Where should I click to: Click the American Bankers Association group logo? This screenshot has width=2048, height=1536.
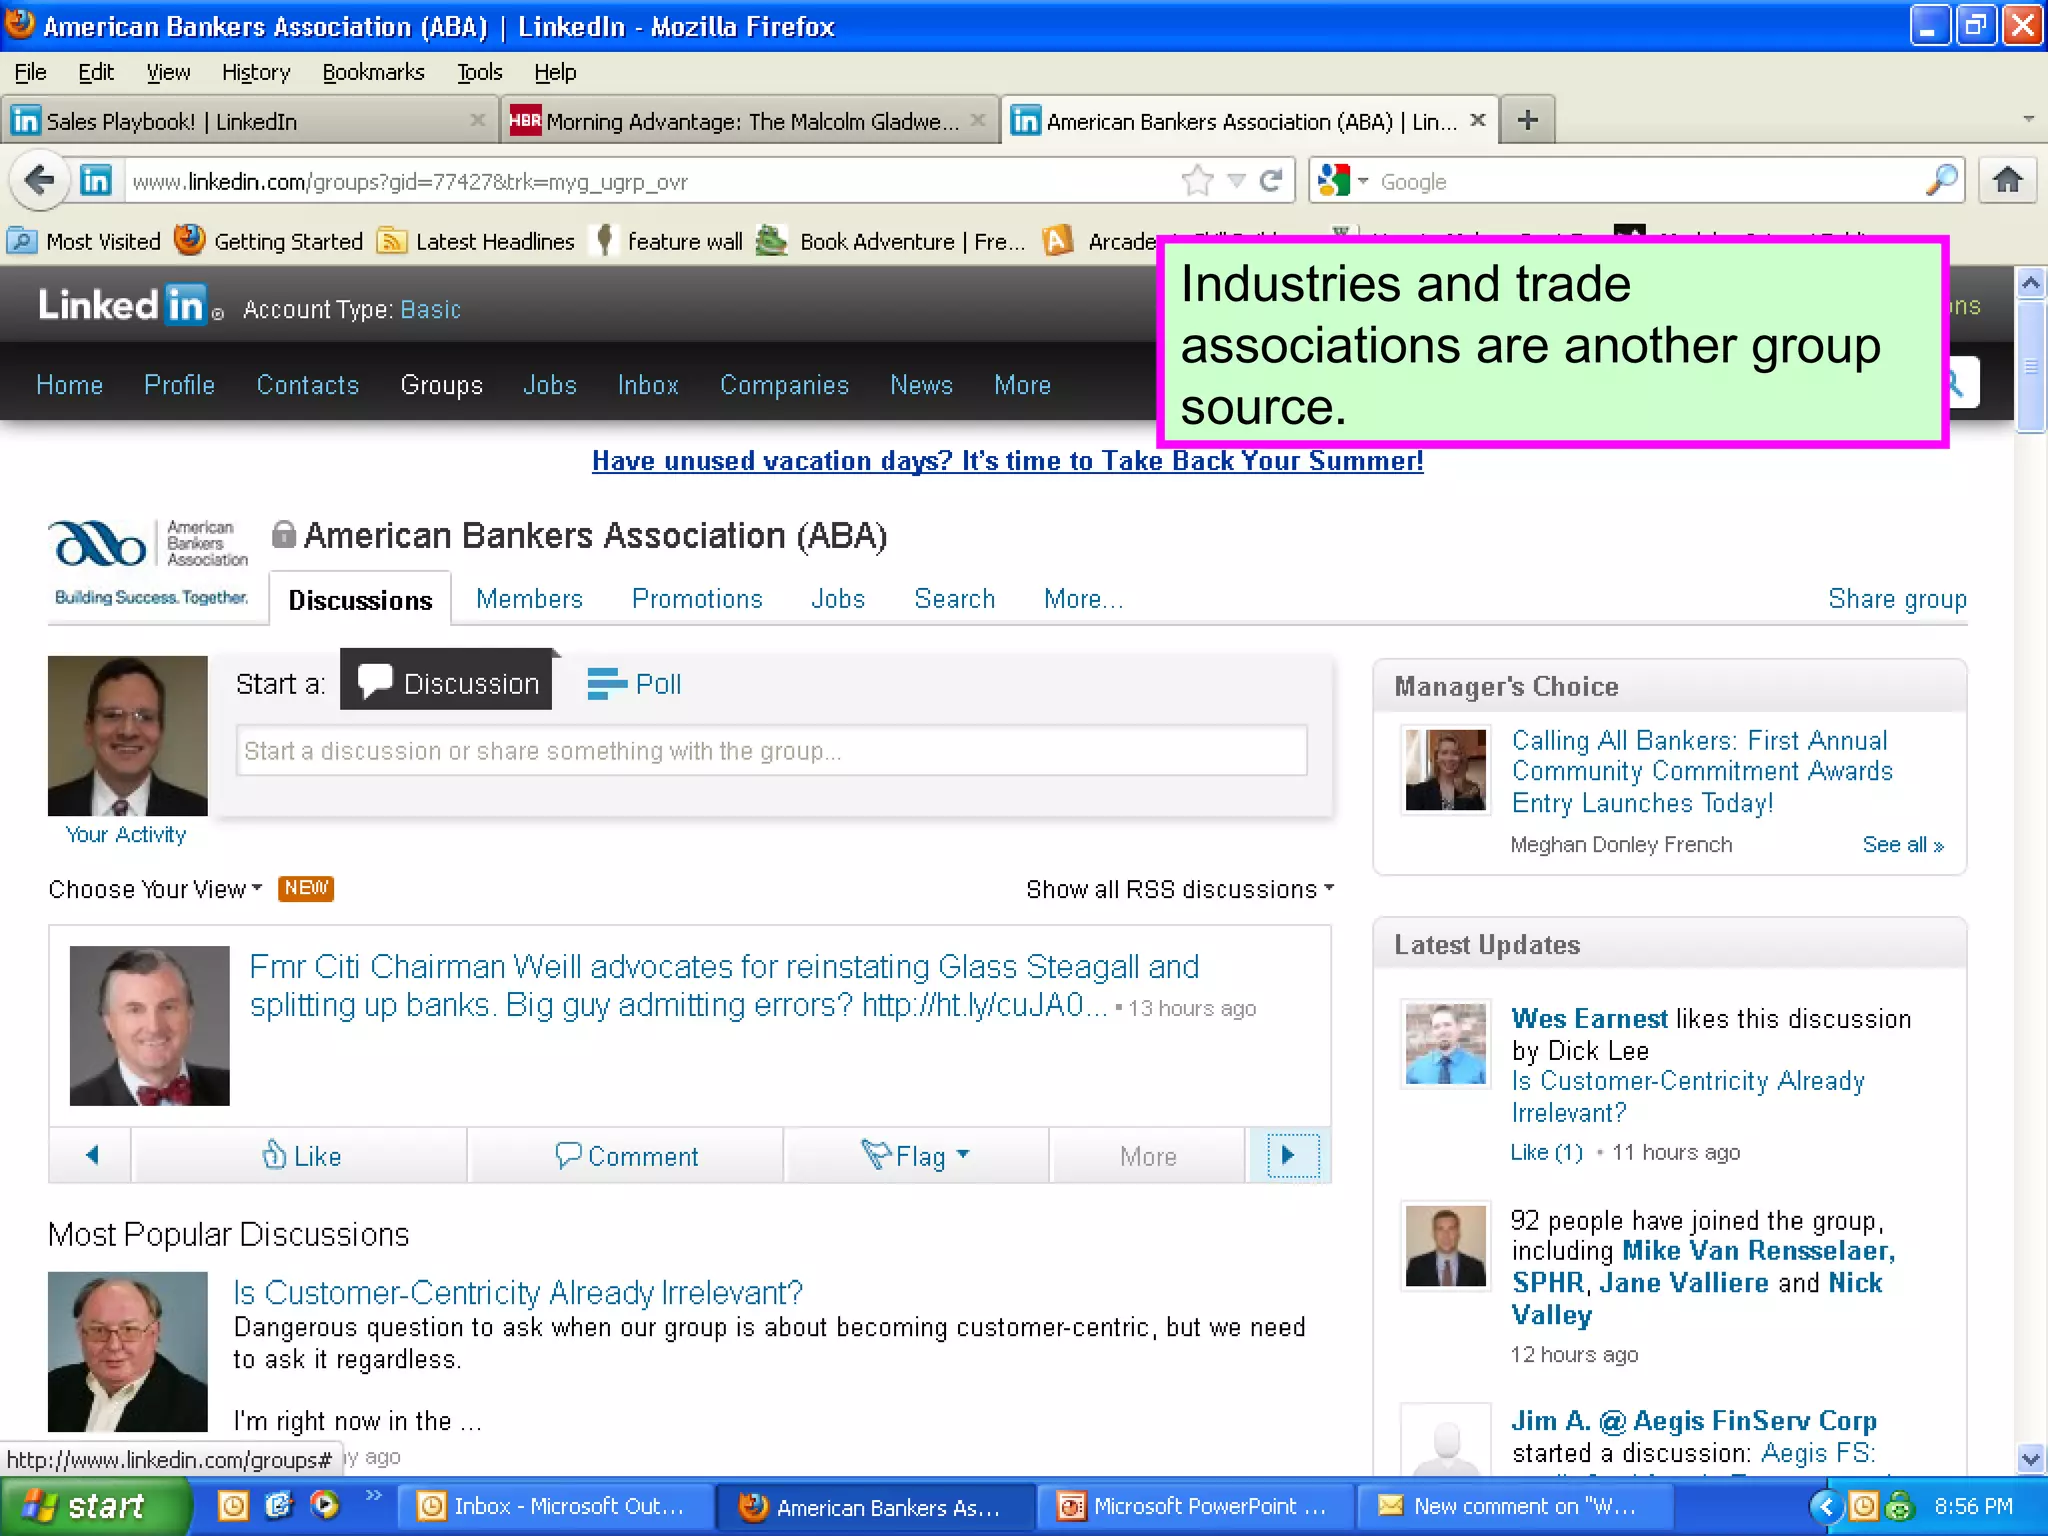pos(150,561)
